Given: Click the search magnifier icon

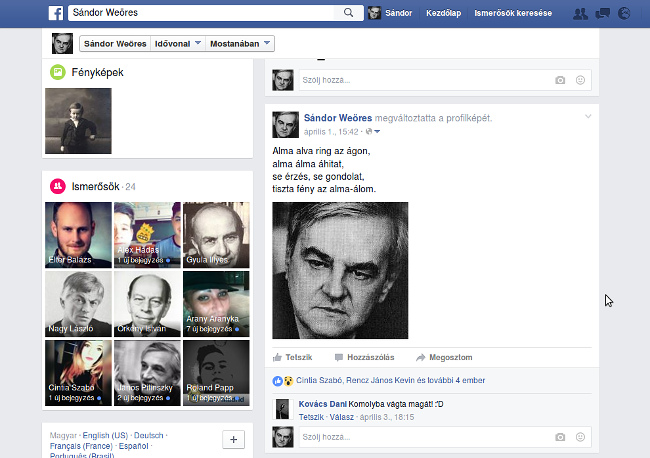Looking at the screenshot, I should coord(349,13).
